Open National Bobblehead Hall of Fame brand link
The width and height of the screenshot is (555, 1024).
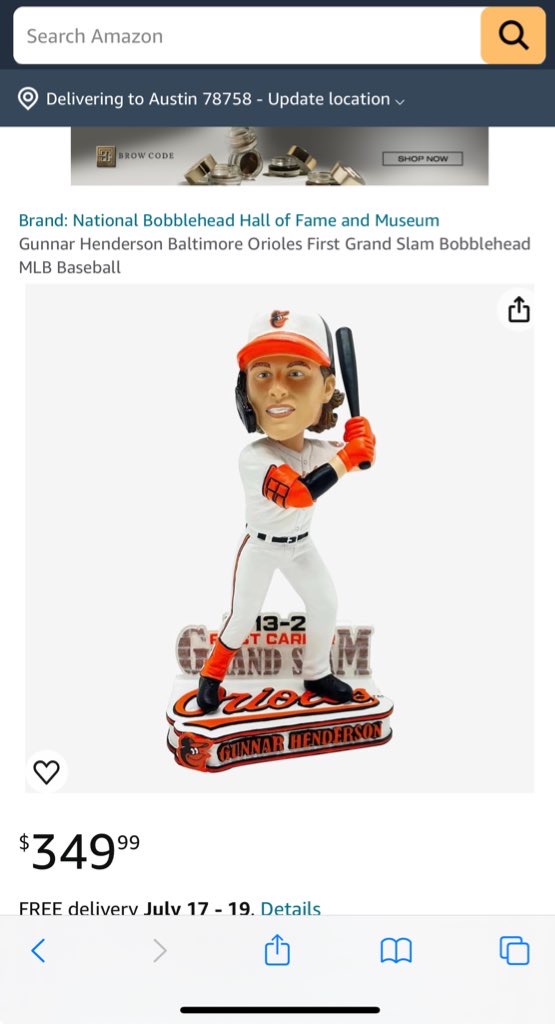tap(229, 220)
